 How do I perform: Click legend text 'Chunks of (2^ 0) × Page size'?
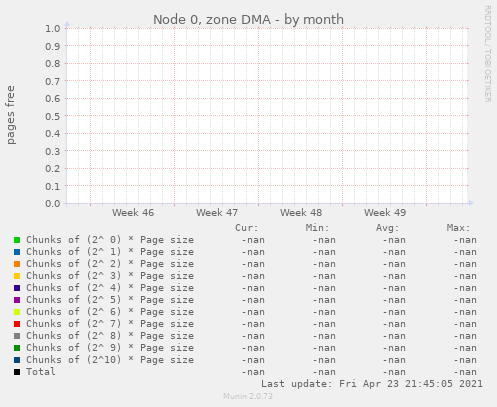110,240
